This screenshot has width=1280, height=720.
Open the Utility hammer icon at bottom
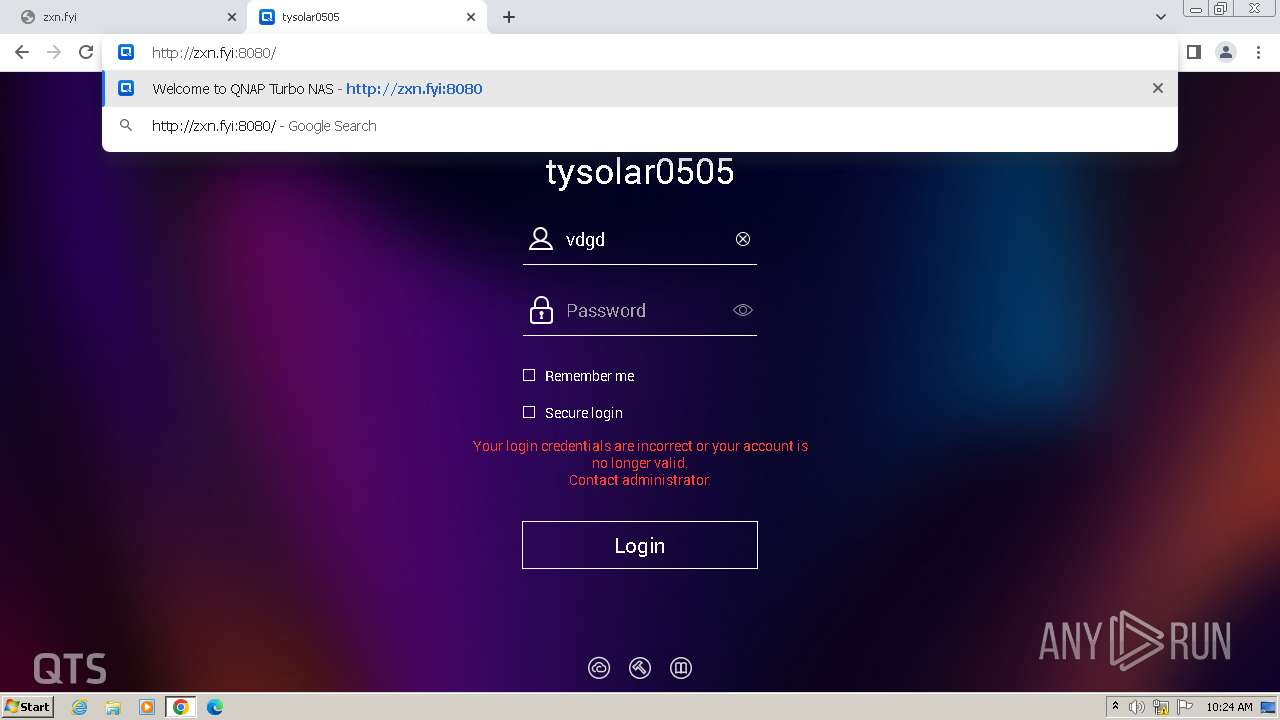(640, 668)
